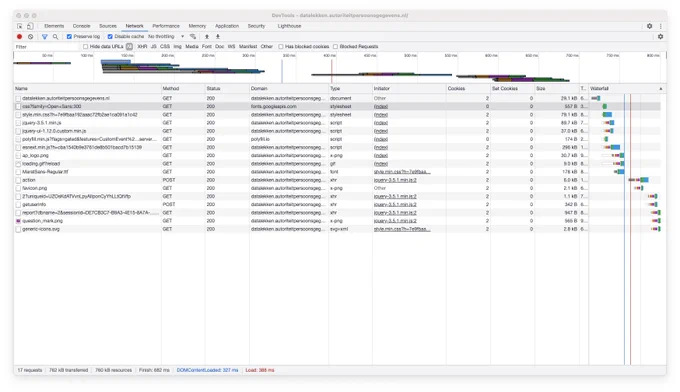Open style.min.css initiator for generic-icons.svg

tap(402, 229)
